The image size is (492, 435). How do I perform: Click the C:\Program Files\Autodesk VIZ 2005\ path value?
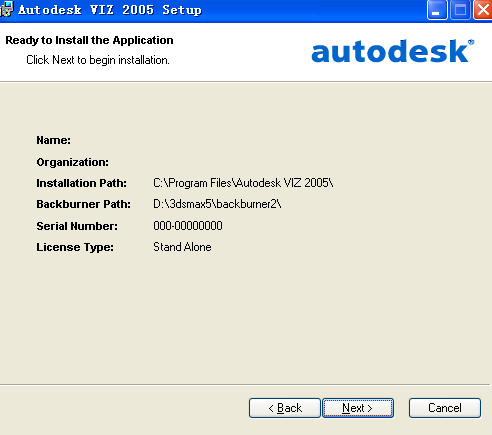coord(243,183)
